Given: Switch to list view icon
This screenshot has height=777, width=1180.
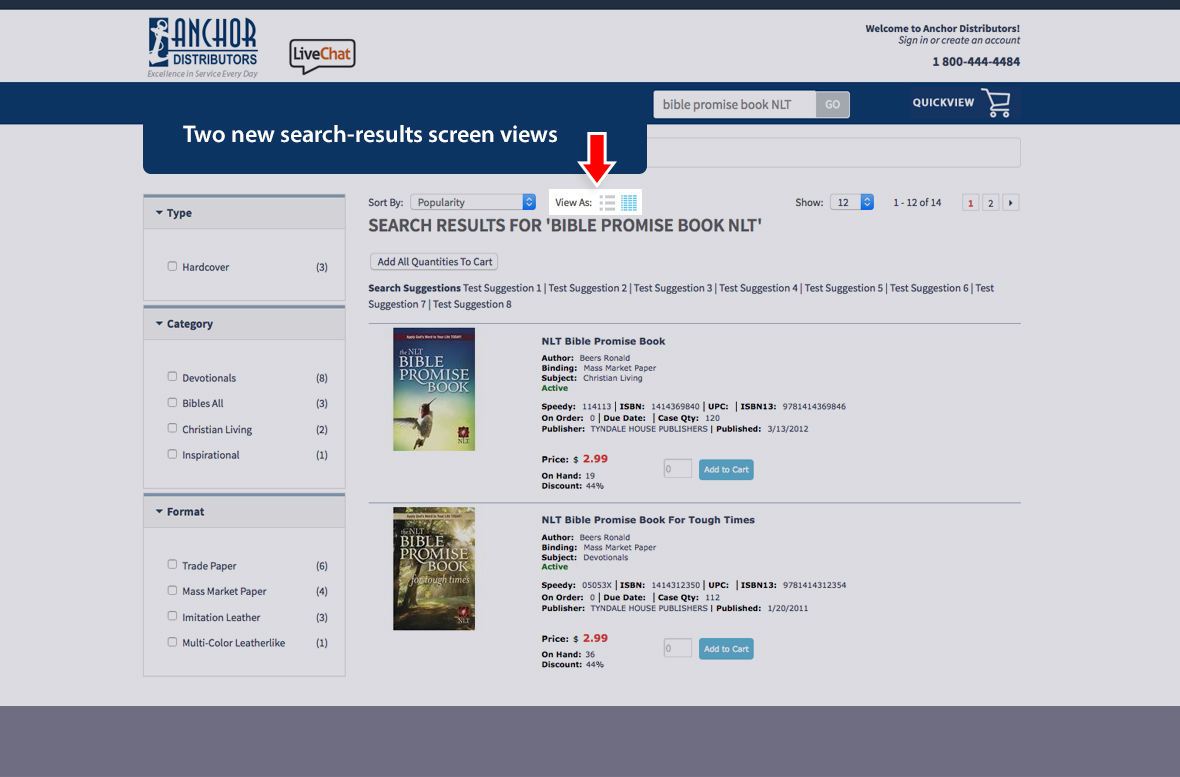Looking at the screenshot, I should [x=607, y=203].
